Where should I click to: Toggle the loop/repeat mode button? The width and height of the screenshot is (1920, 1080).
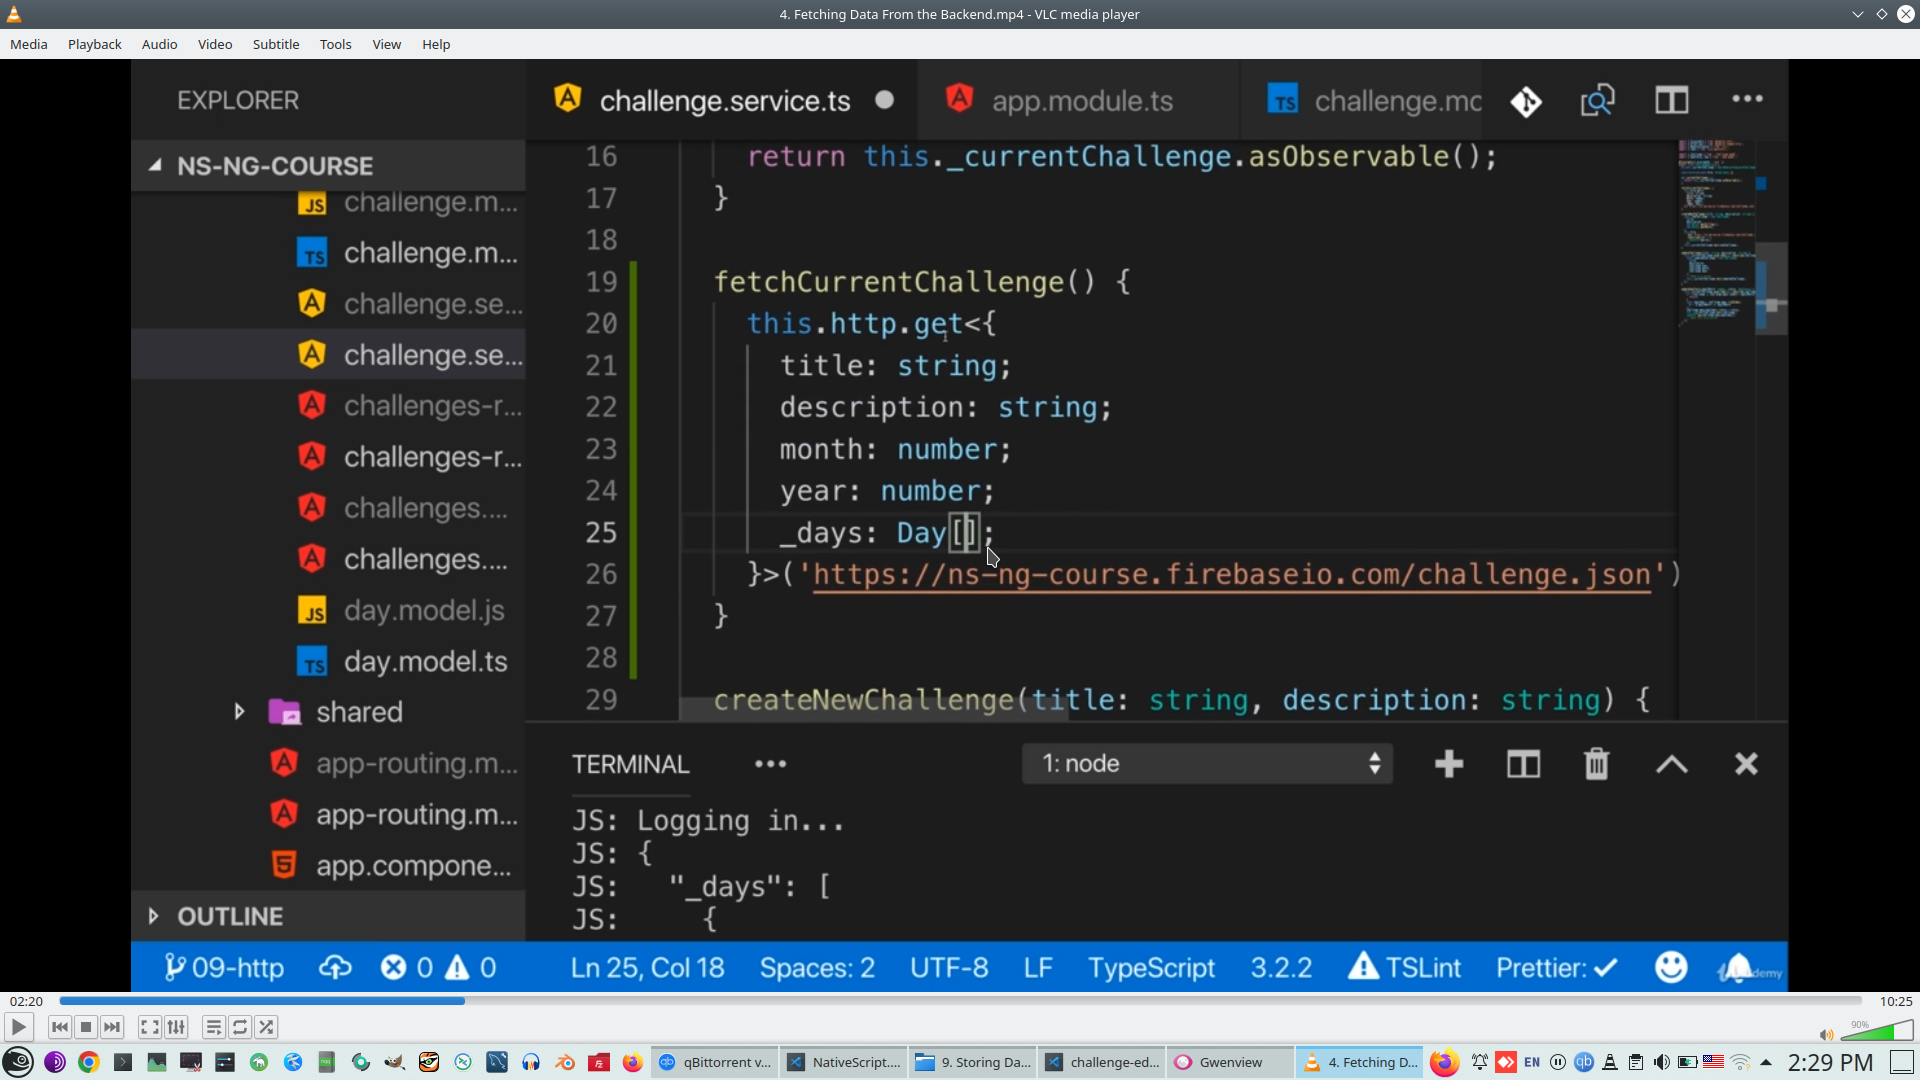point(240,1027)
